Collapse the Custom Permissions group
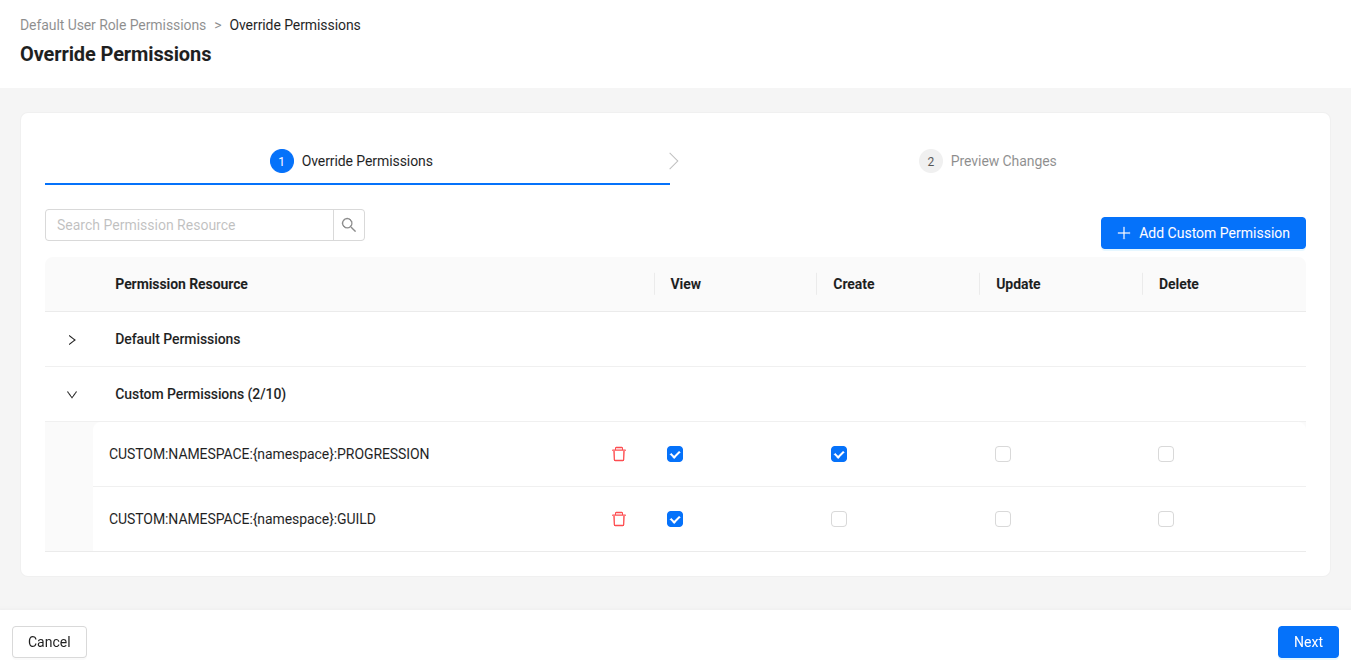 coord(71,393)
